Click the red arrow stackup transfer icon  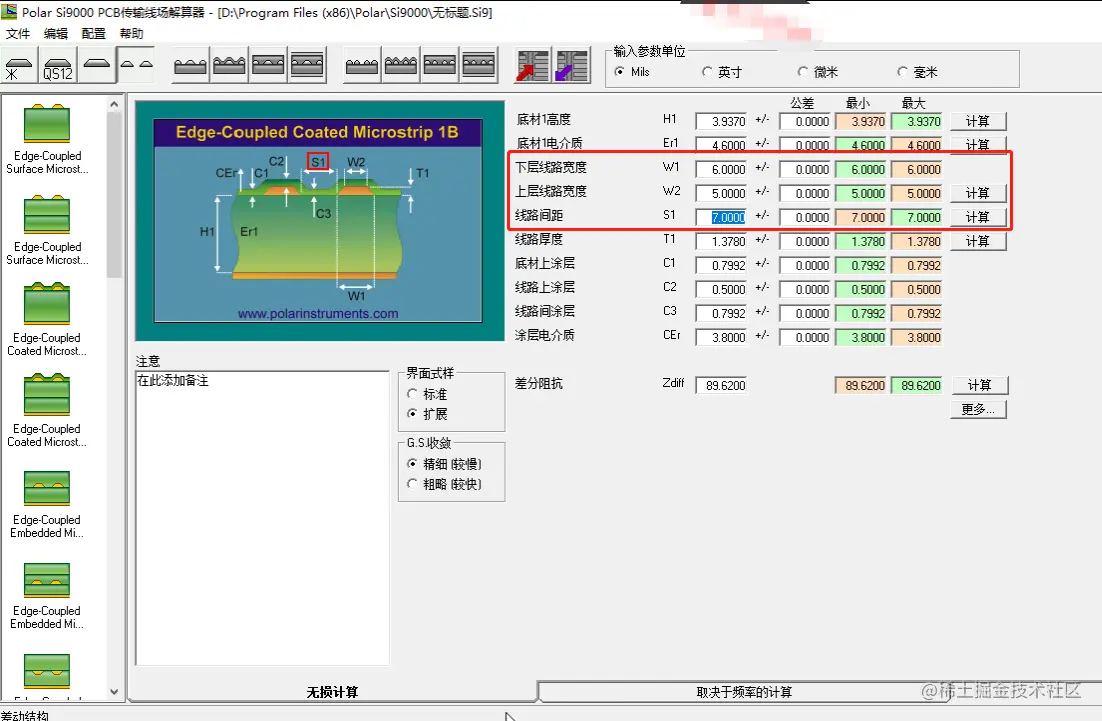[533, 66]
